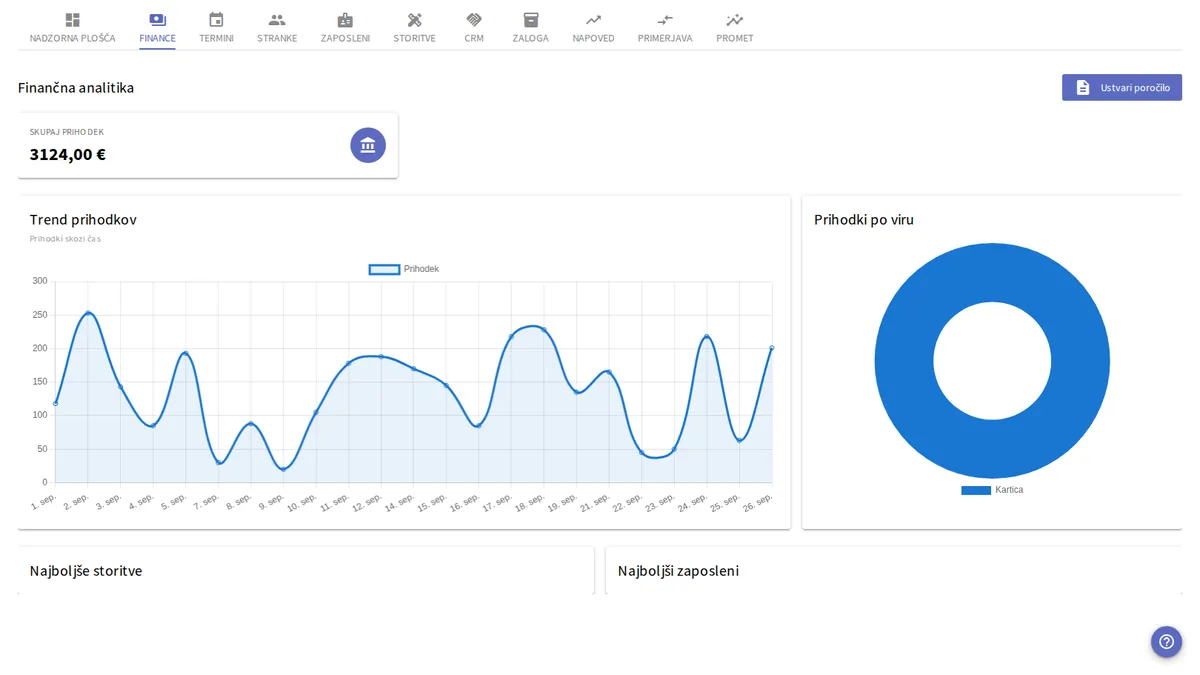Image resolution: width=1200 pixels, height=675 pixels.
Task: Open the help question mark button
Action: [x=1166, y=642]
